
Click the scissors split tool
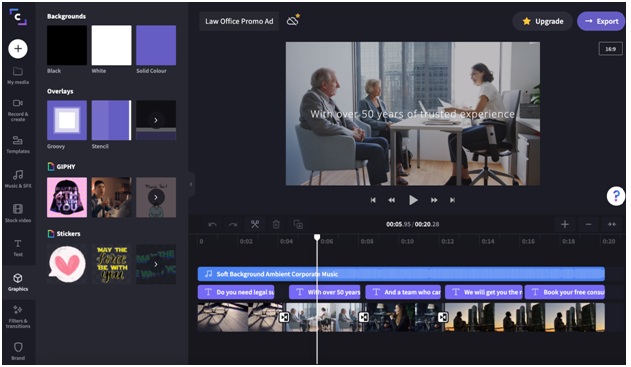(255, 225)
